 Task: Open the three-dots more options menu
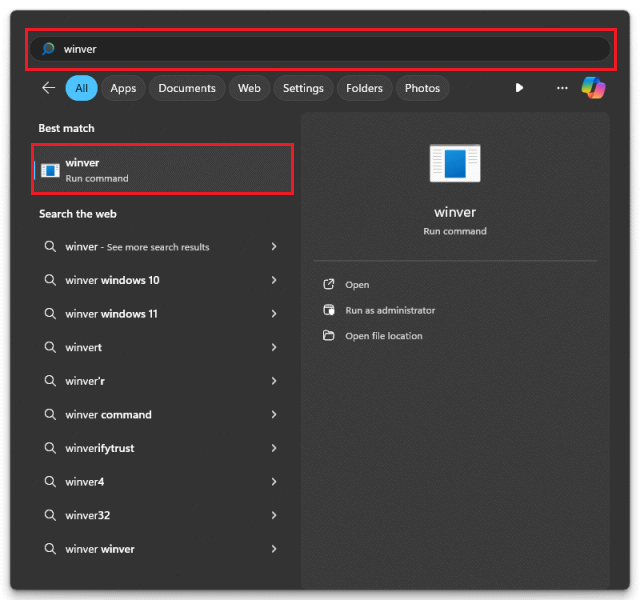[562, 88]
